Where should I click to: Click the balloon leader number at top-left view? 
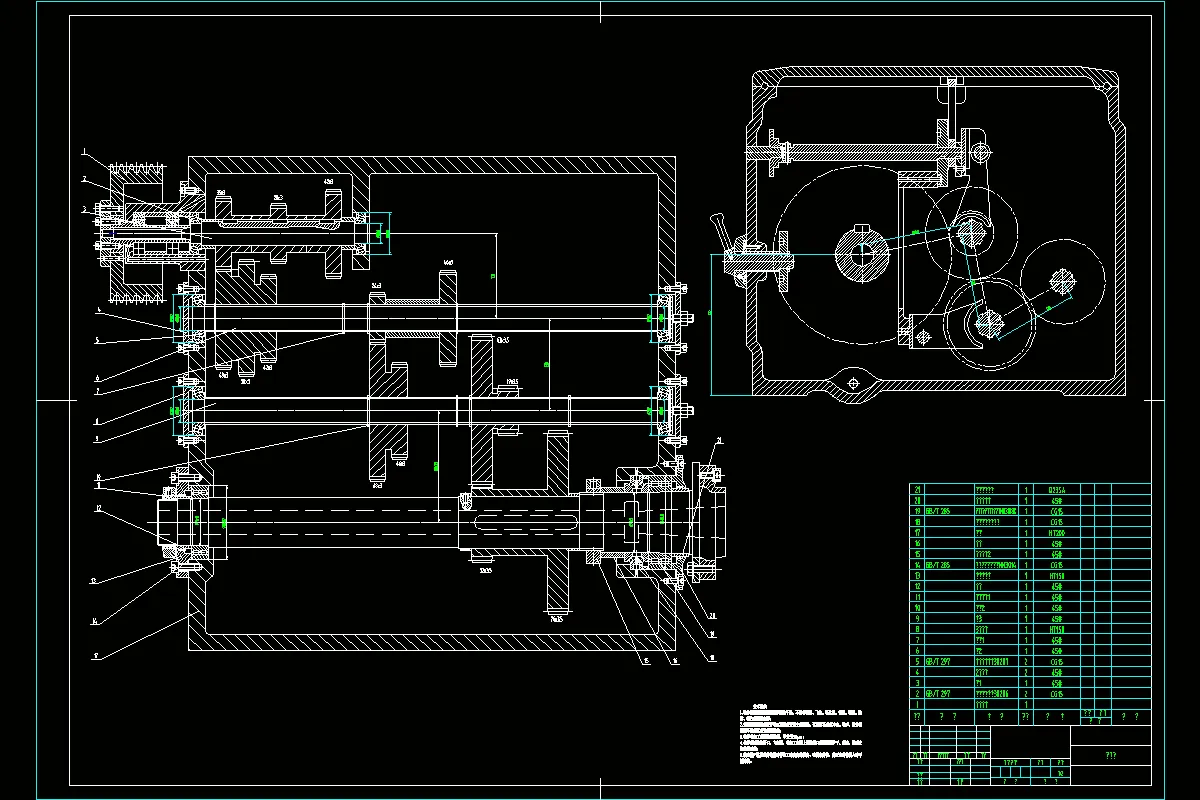(85, 150)
